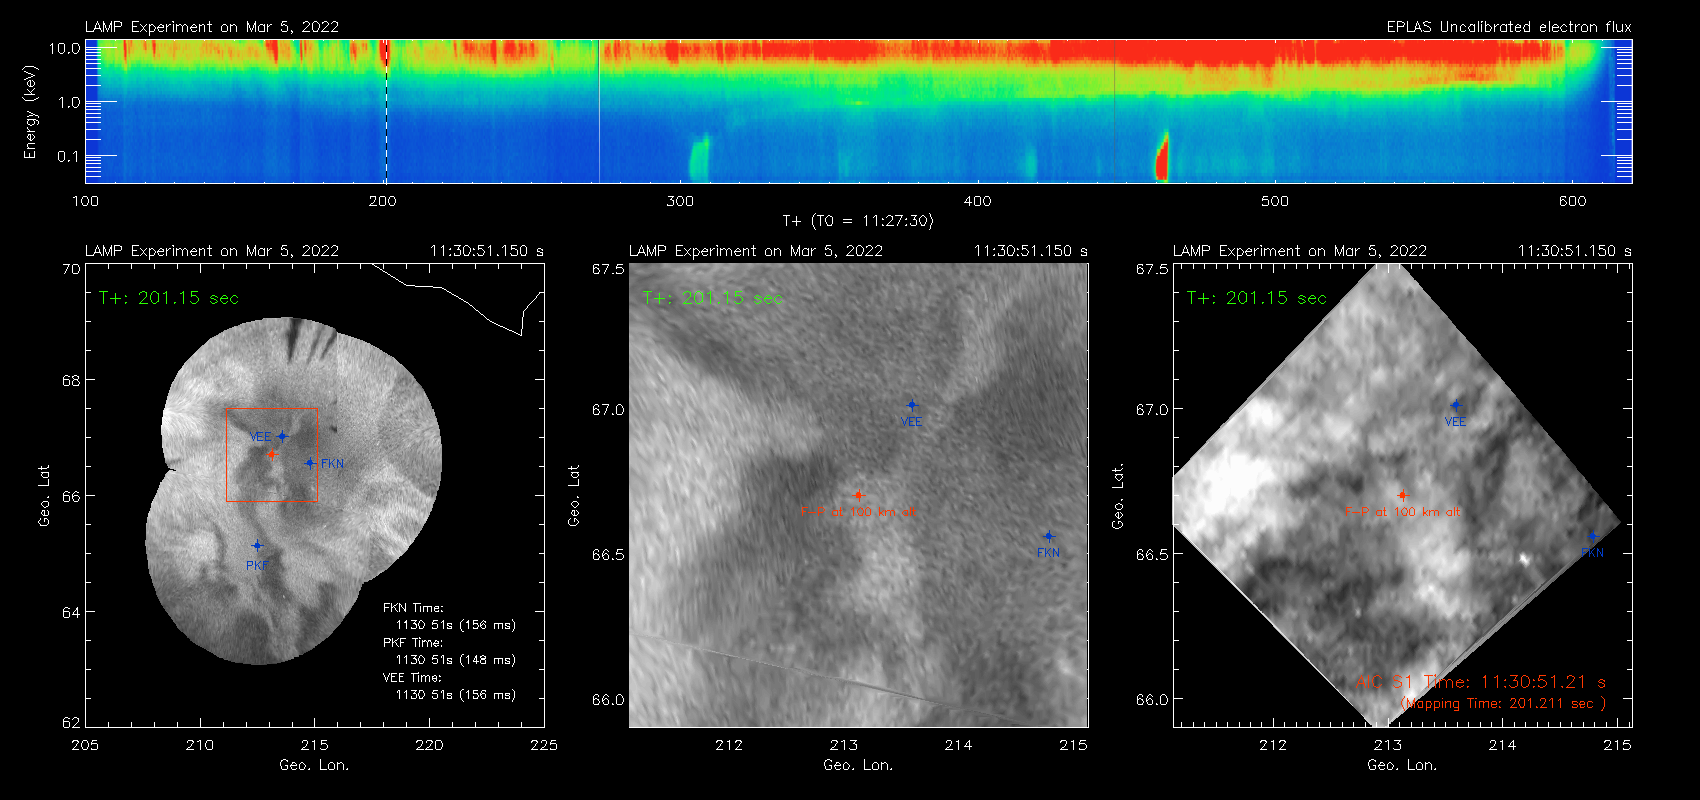This screenshot has width=1700, height=800.
Task: Click the red cross footpoint marker in left map
Action: (272, 454)
